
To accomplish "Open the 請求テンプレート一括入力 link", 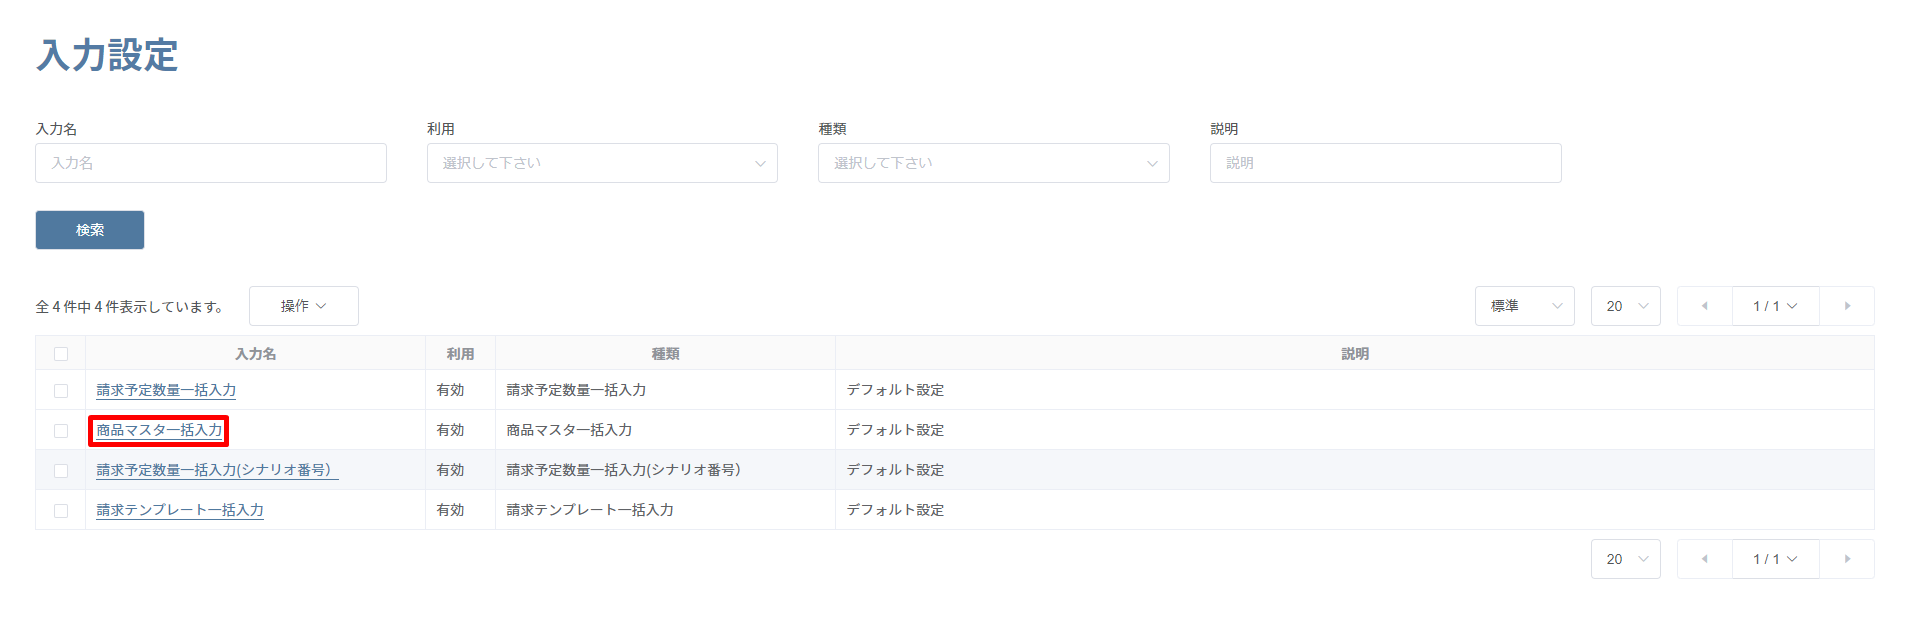I will (x=180, y=510).
